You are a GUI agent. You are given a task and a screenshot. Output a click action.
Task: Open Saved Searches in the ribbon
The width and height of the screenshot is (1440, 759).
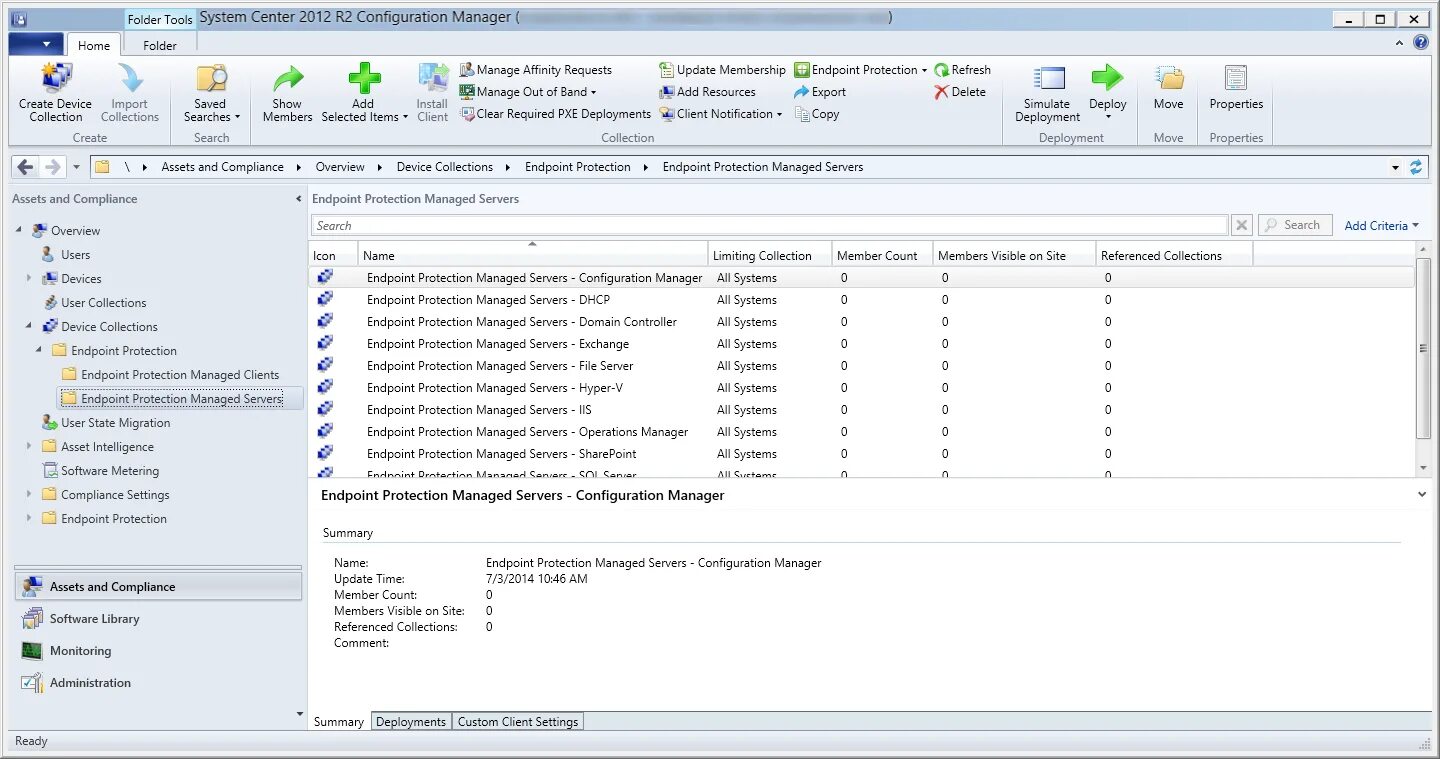click(211, 94)
